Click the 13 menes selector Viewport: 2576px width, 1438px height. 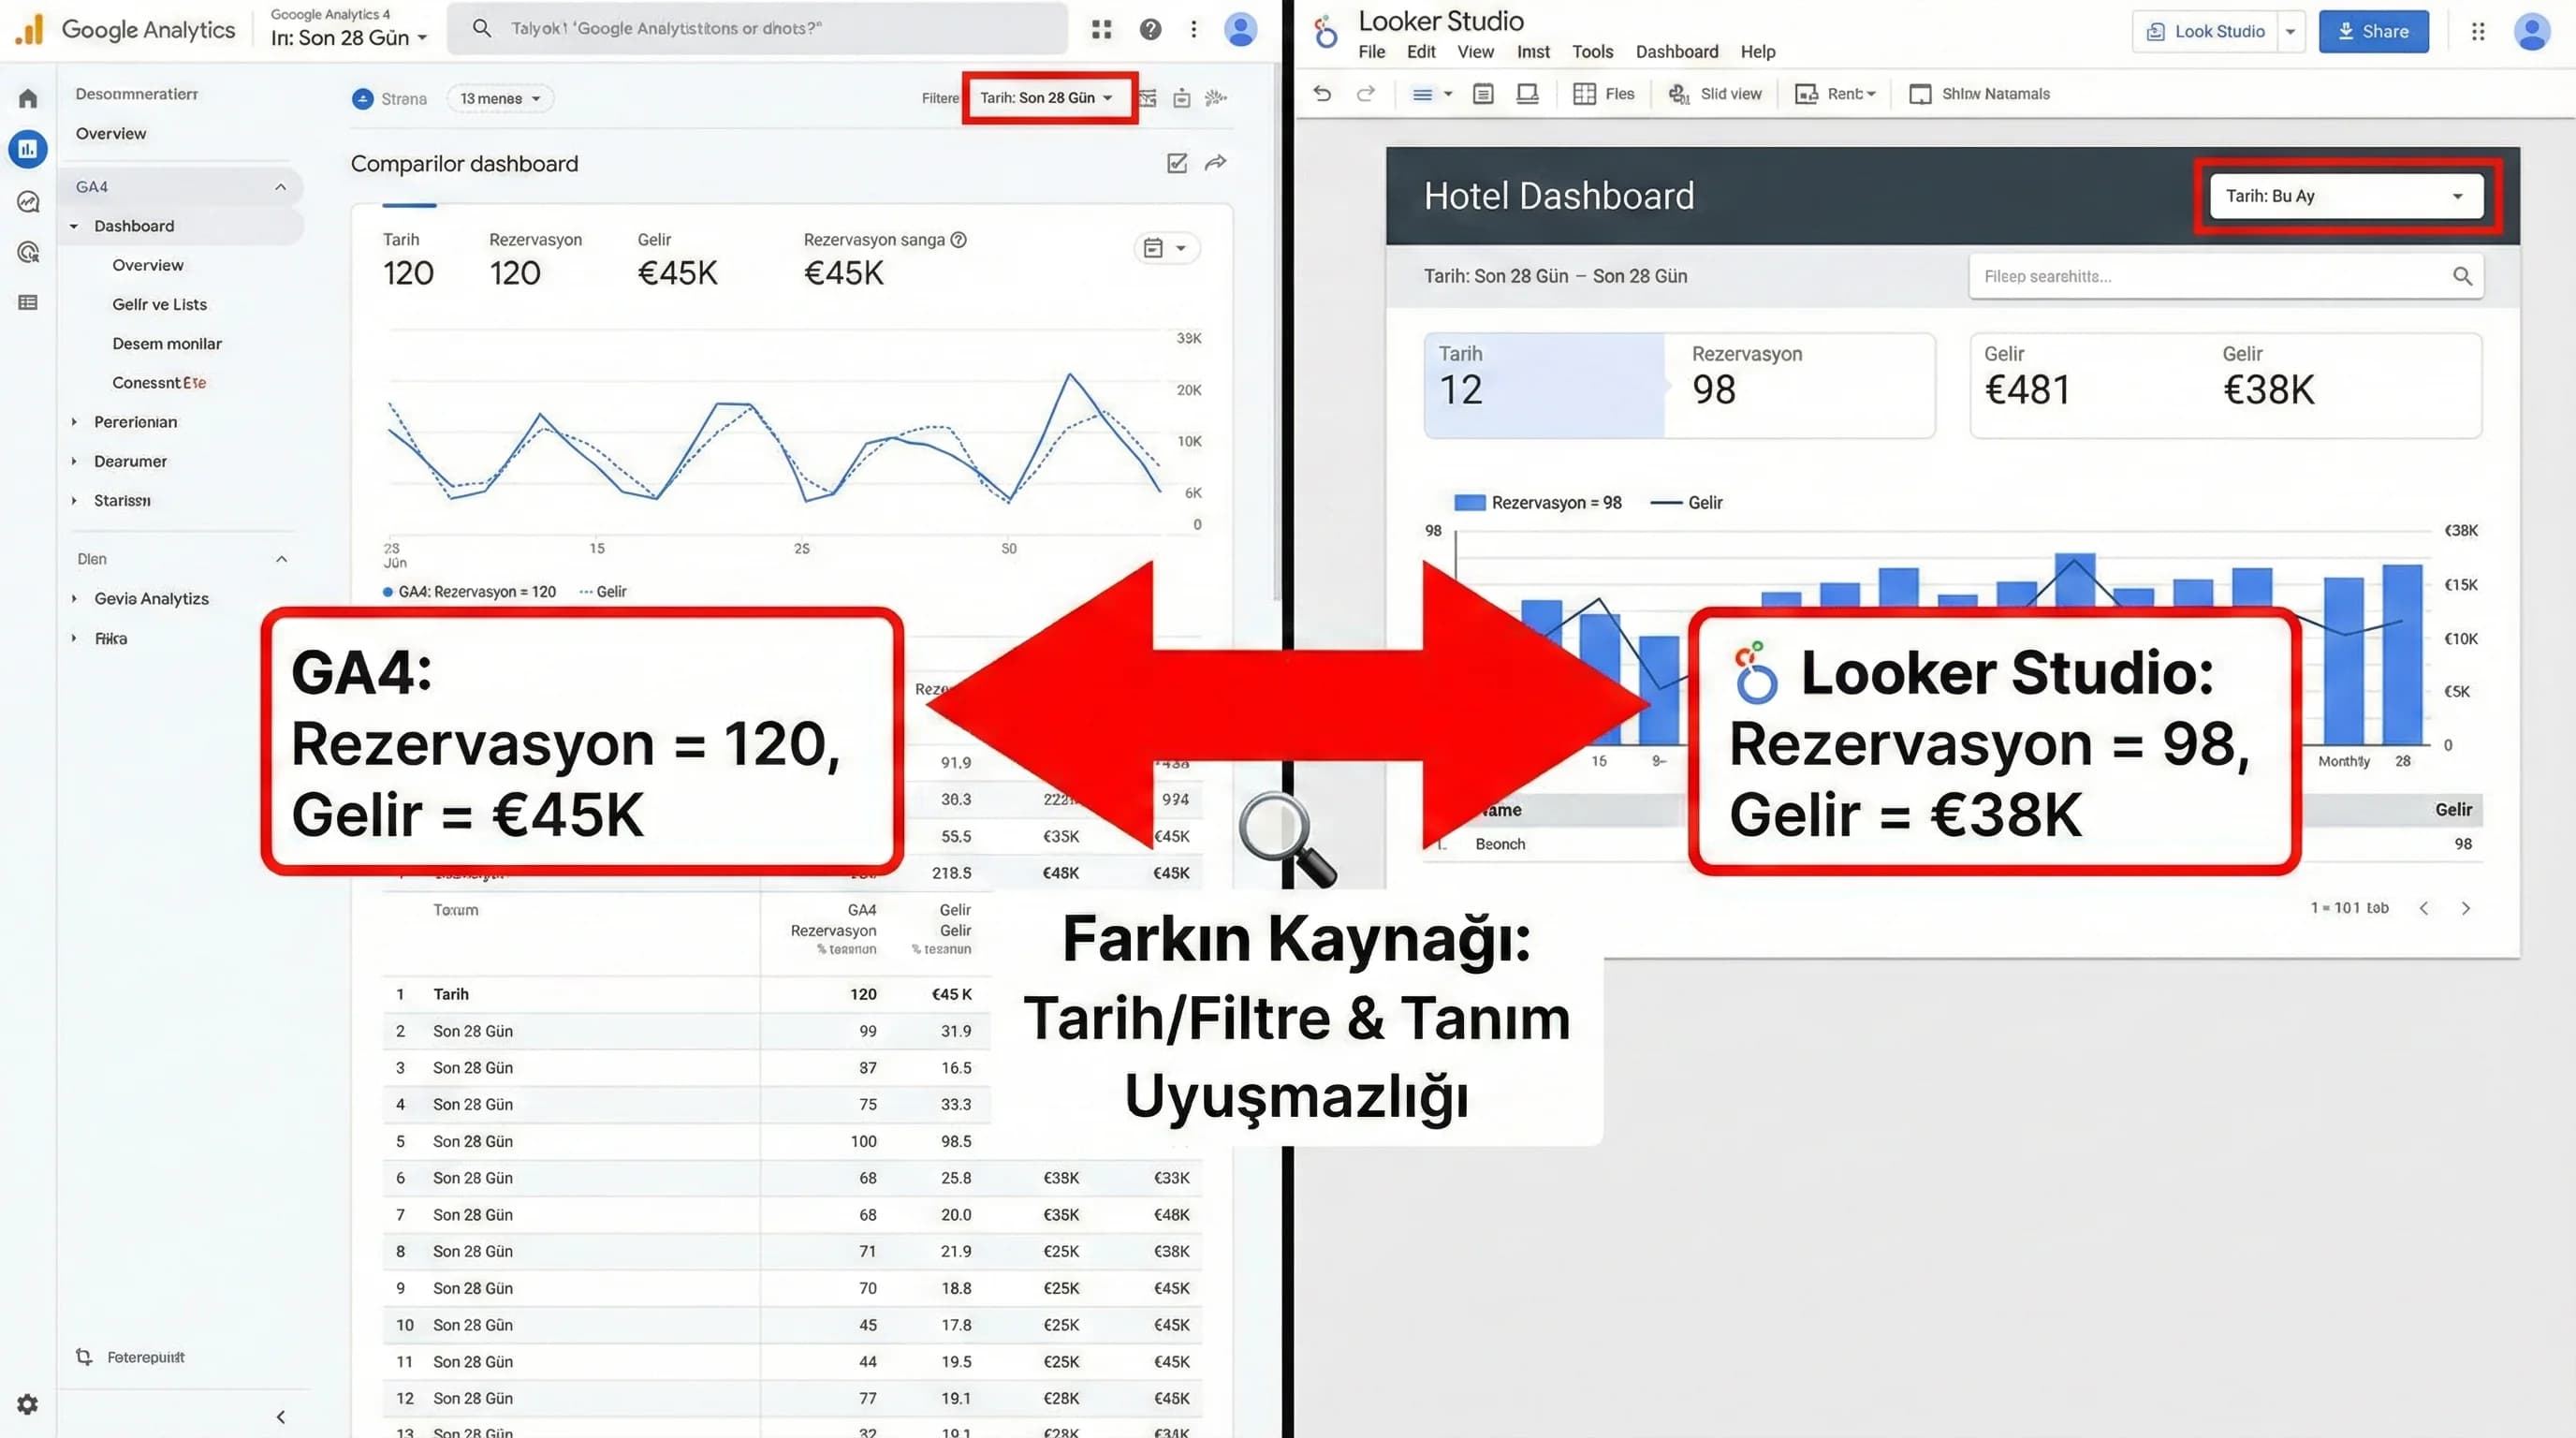(x=499, y=98)
